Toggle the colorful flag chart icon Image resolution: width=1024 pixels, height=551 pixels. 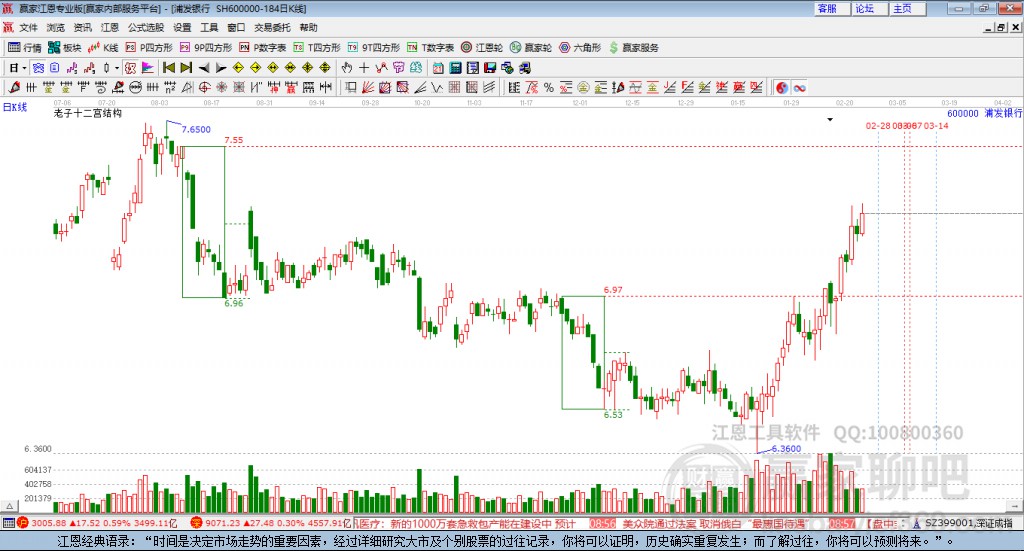tap(148, 68)
